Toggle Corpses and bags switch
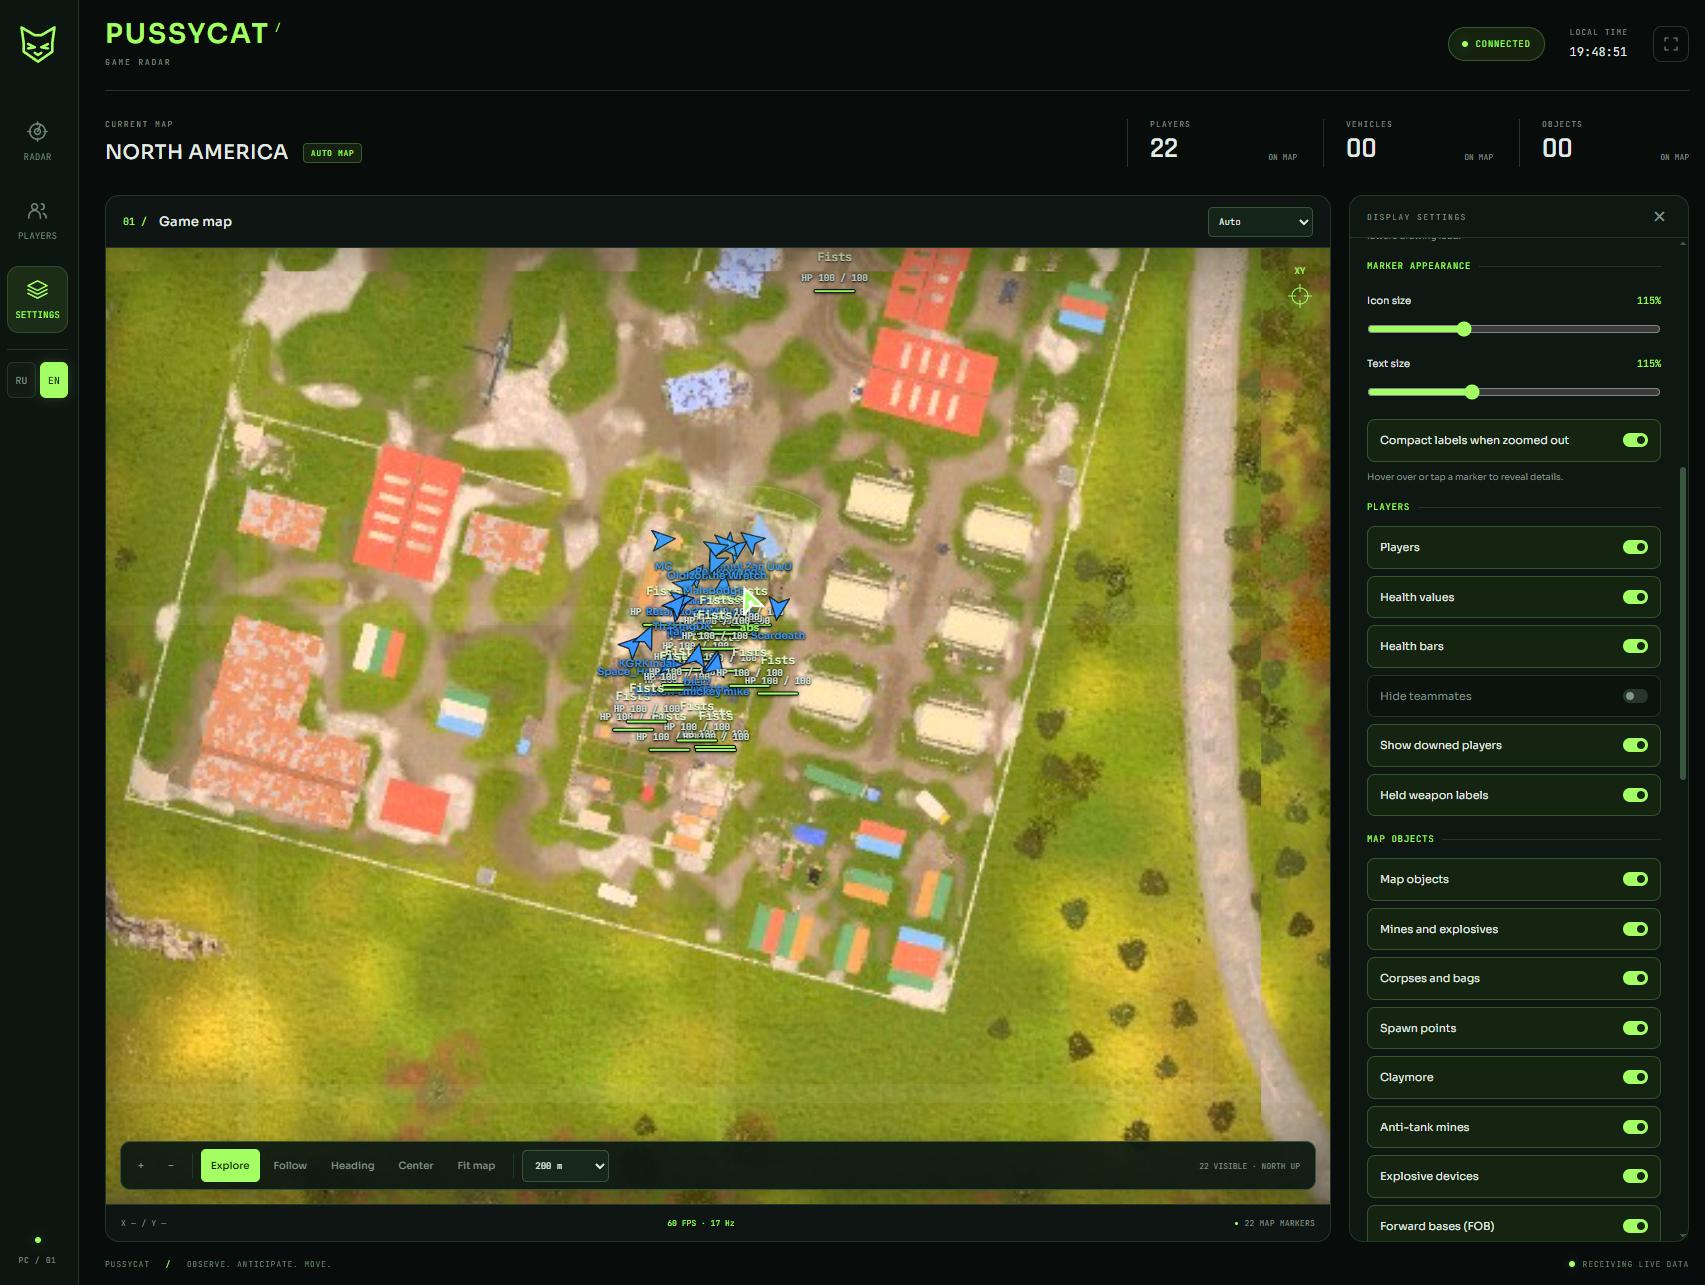 pyautogui.click(x=1635, y=978)
